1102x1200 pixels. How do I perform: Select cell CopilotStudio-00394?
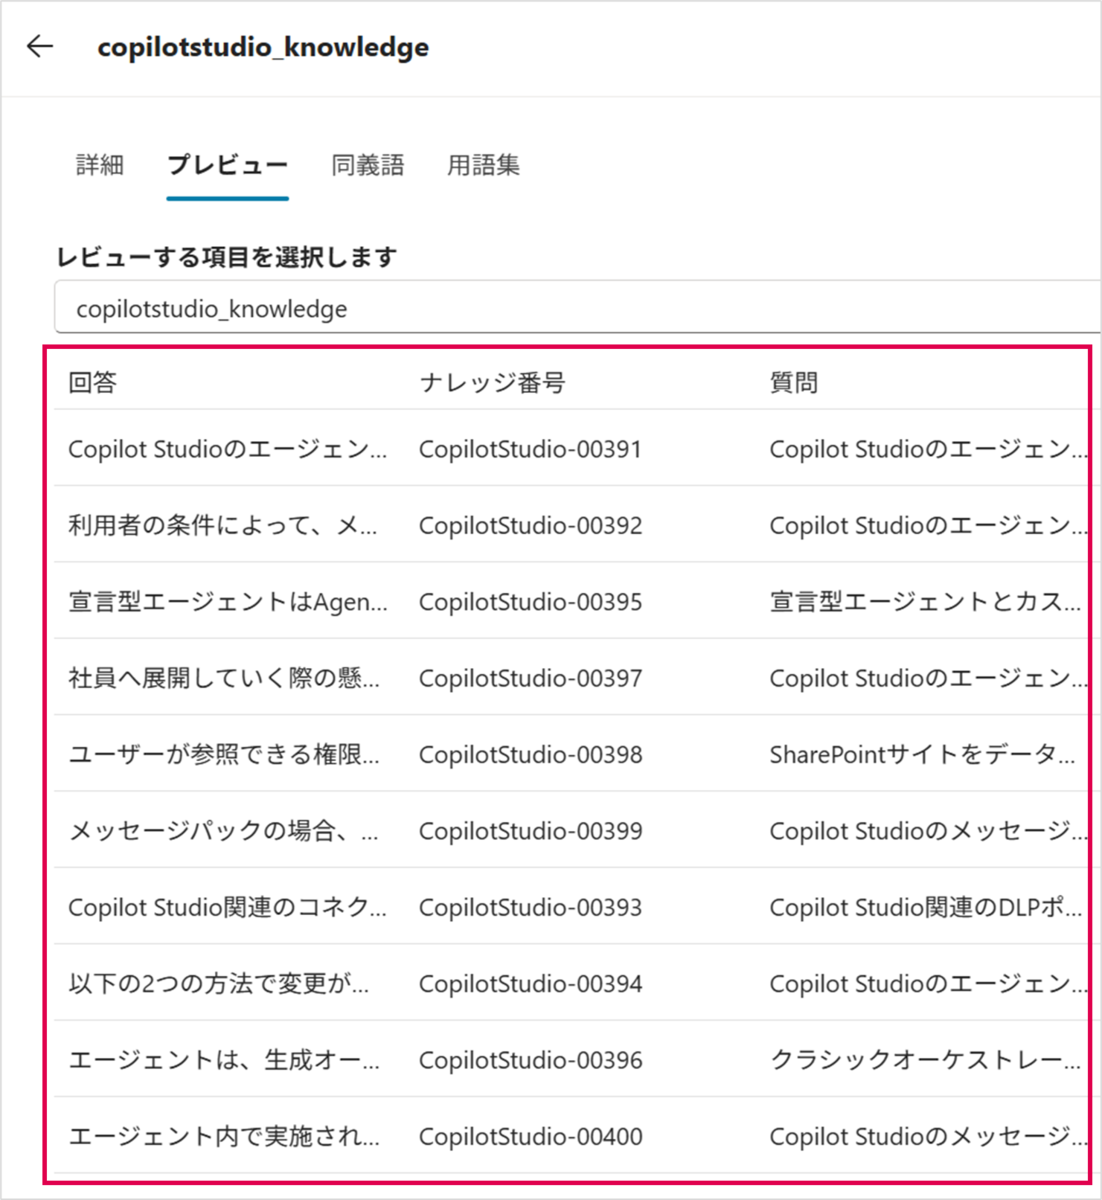(x=530, y=984)
